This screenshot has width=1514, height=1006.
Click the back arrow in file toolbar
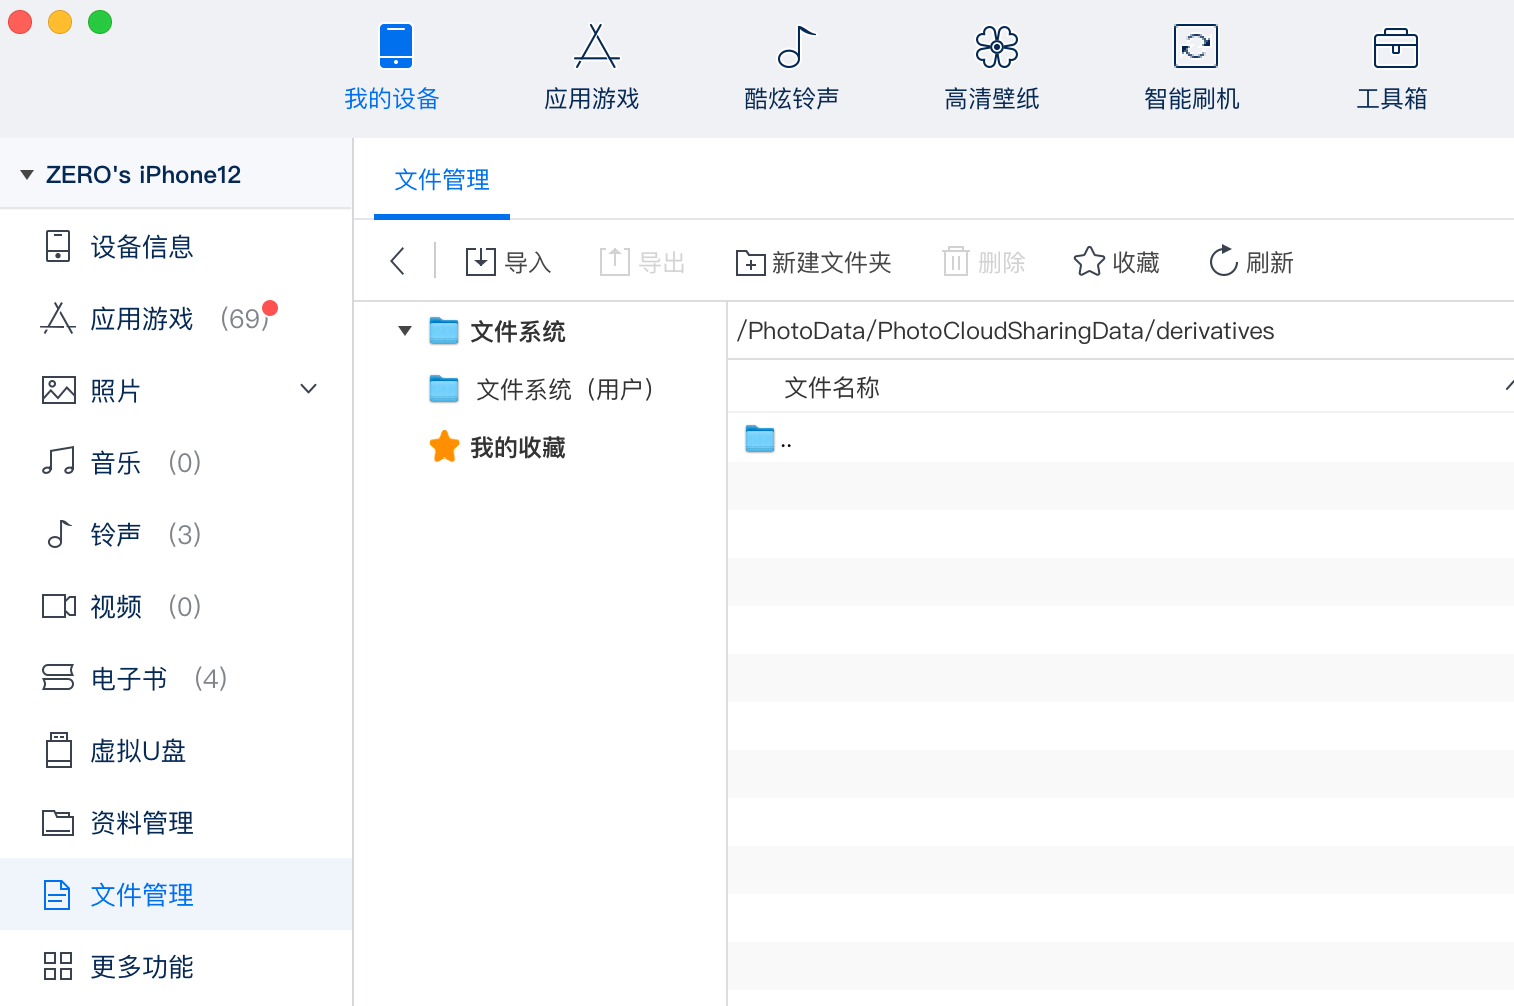click(x=398, y=262)
